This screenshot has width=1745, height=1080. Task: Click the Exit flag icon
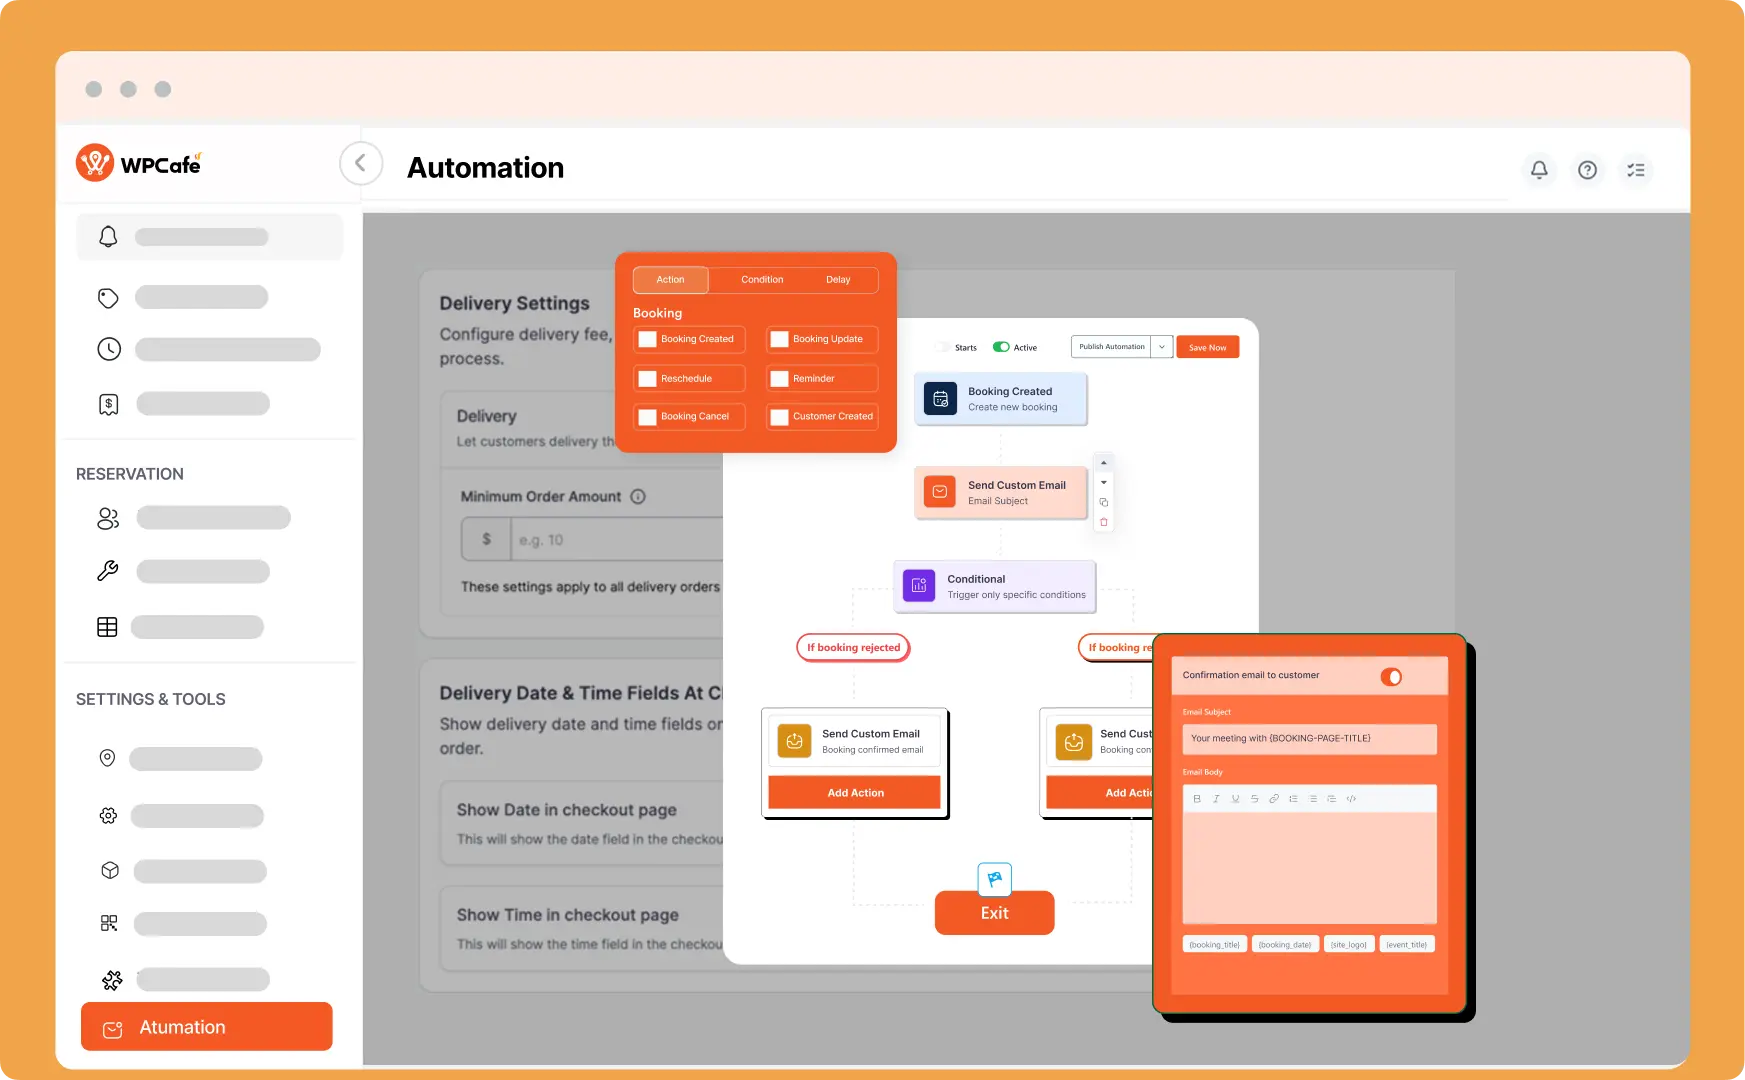994,879
